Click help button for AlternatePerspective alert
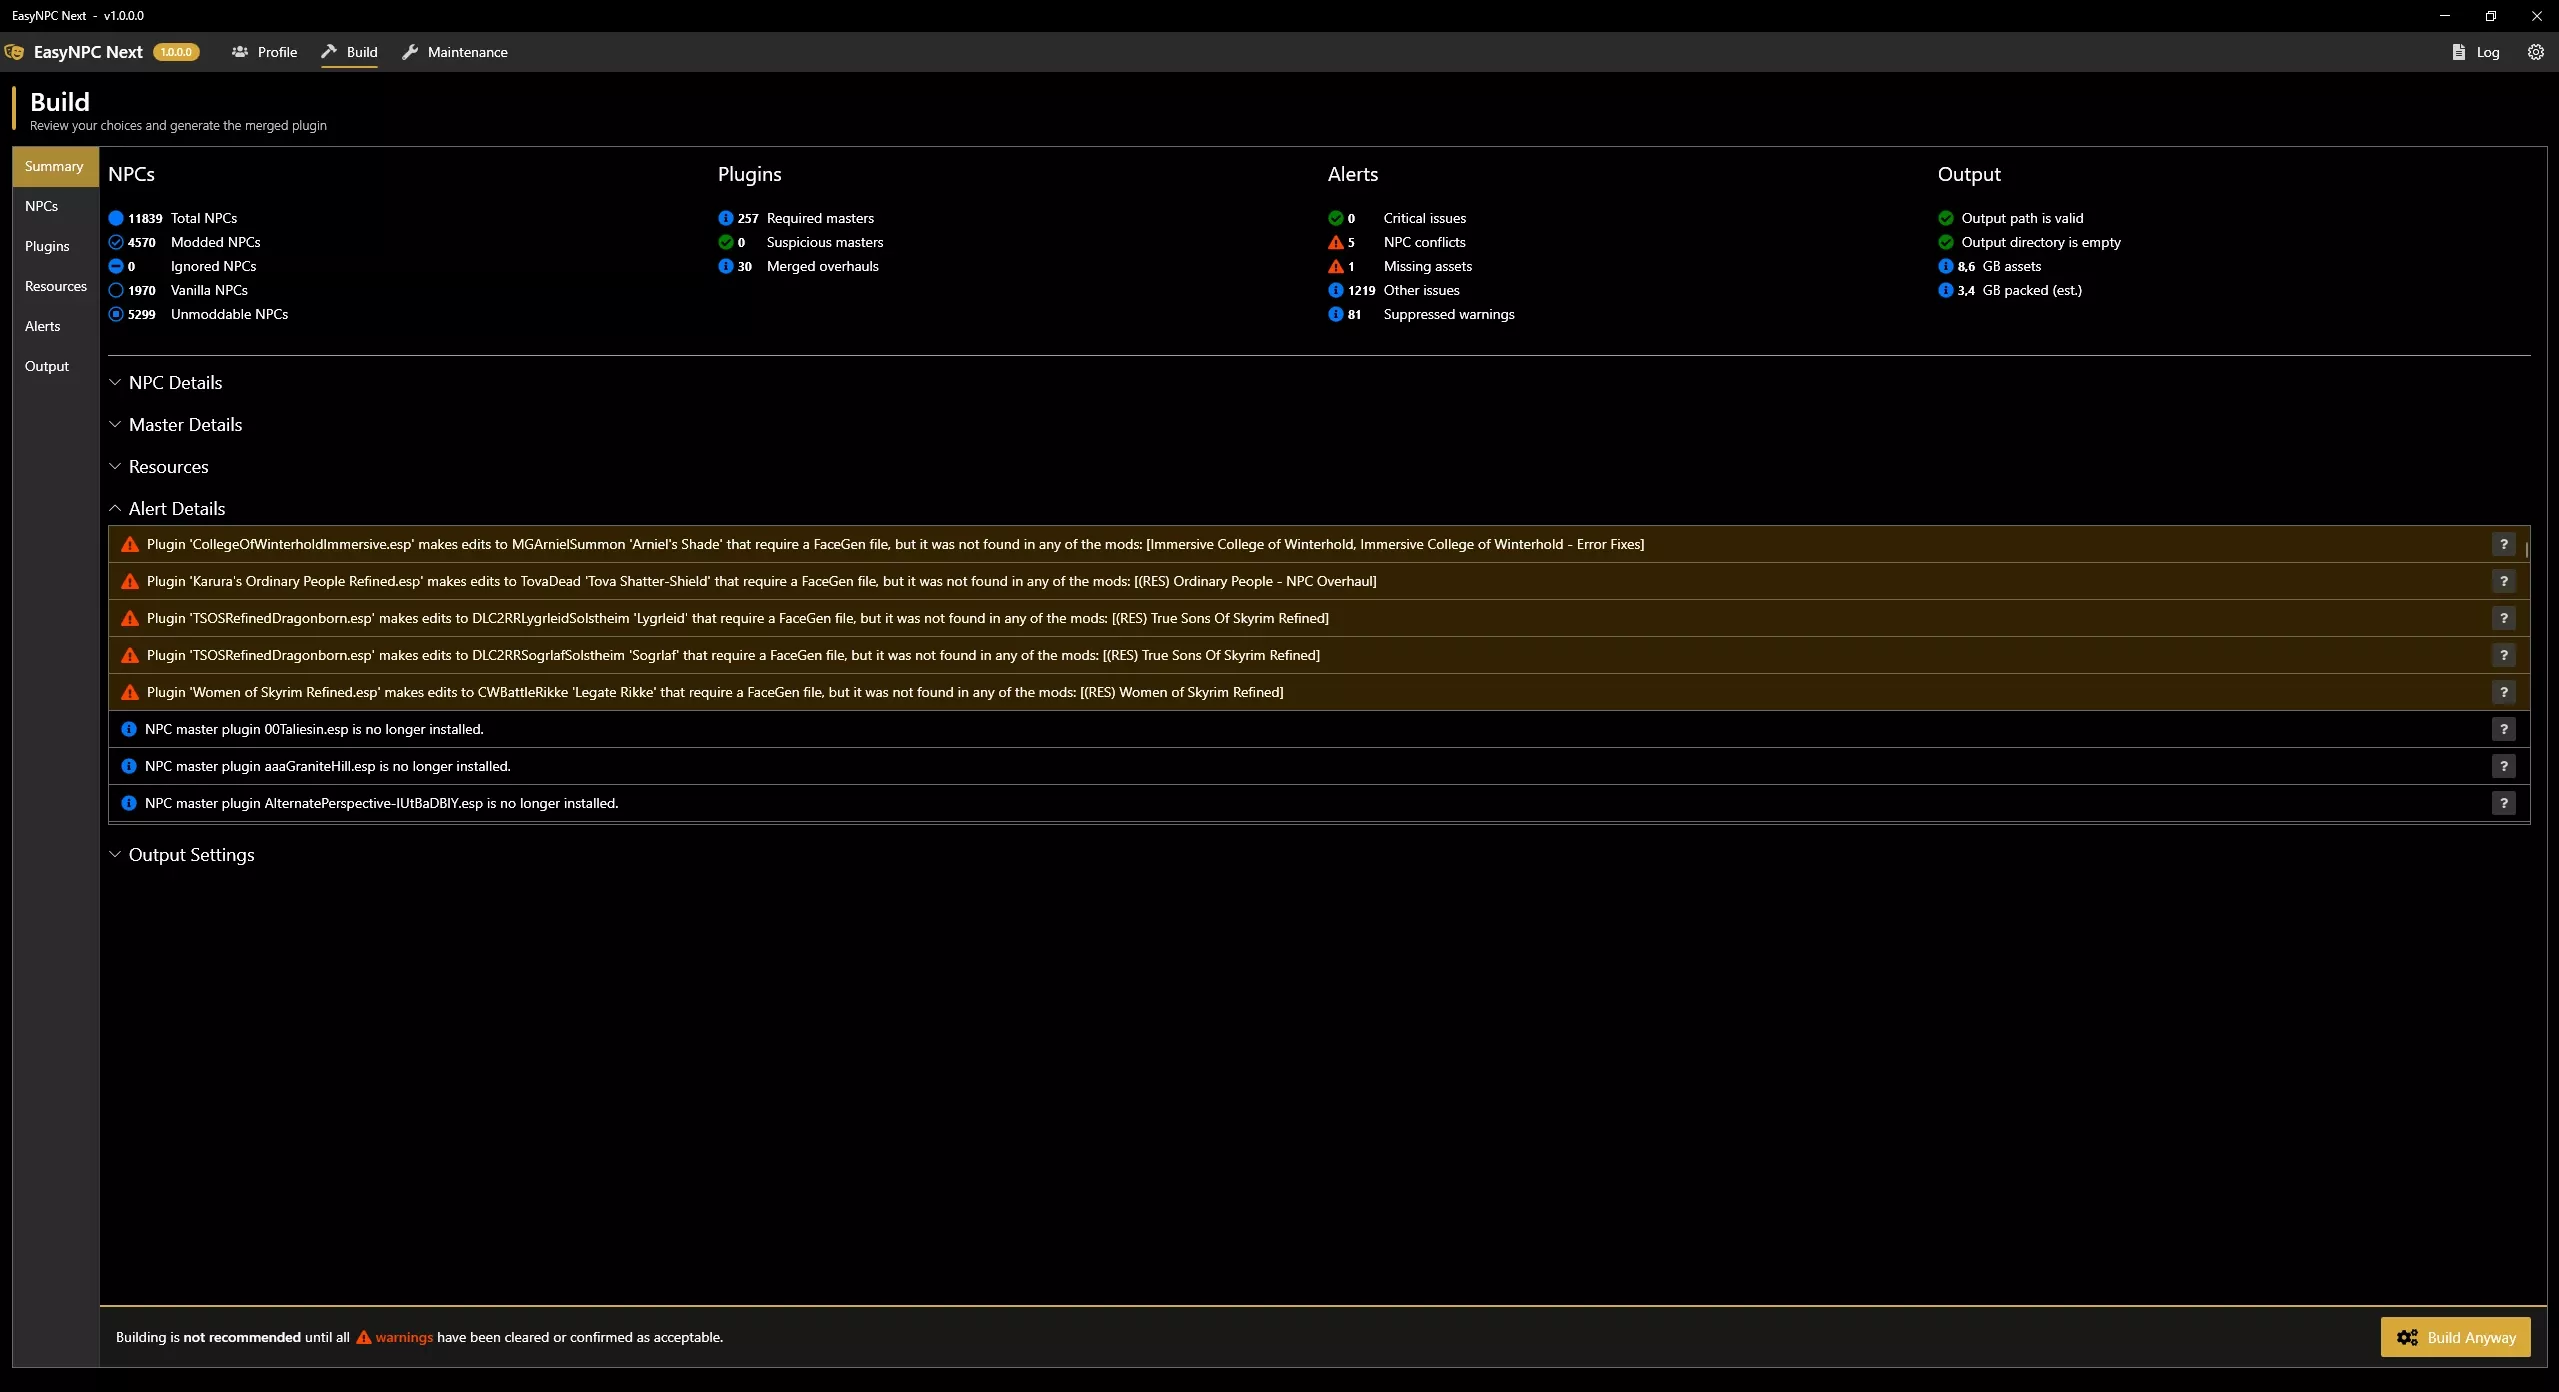Screen dimensions: 2559x1392 pyautogui.click(x=2503, y=803)
